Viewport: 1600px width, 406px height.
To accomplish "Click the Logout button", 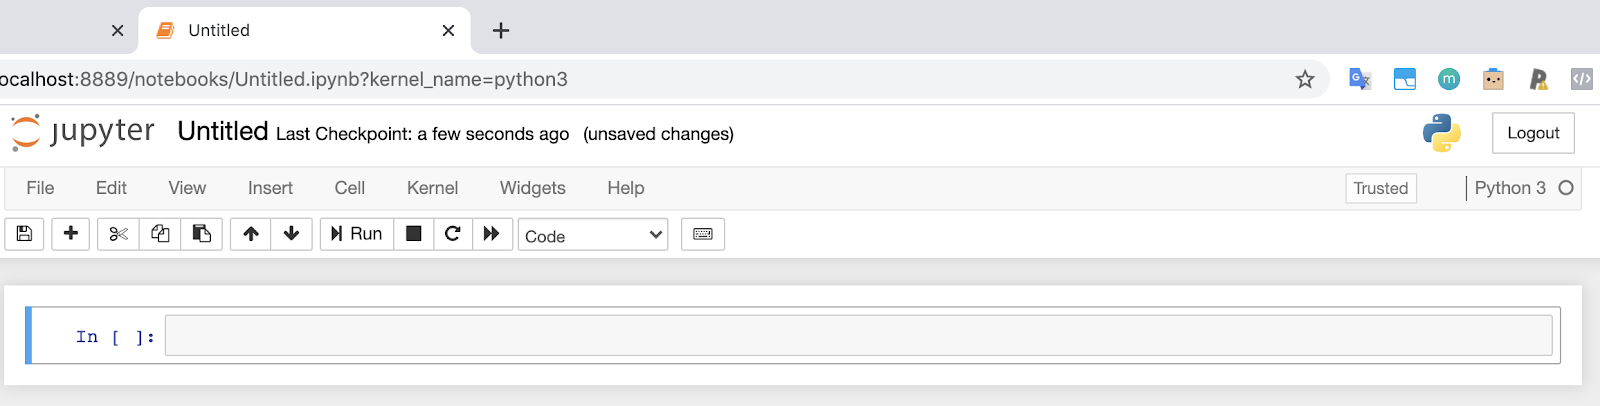I will [x=1532, y=133].
